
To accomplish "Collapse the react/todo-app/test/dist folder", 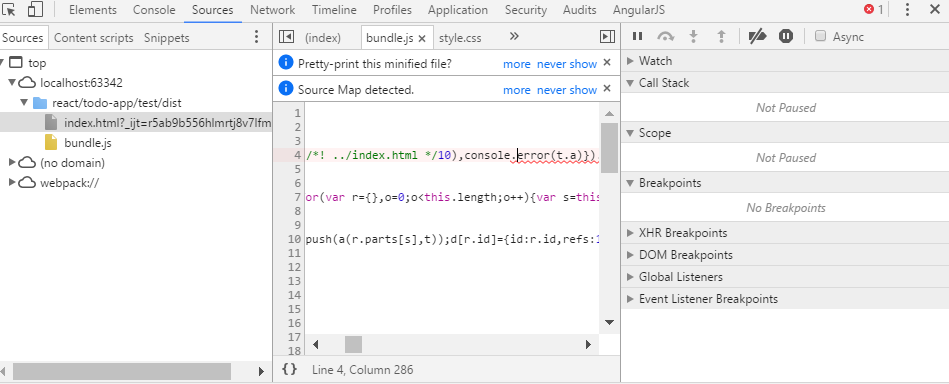I will tap(24, 102).
